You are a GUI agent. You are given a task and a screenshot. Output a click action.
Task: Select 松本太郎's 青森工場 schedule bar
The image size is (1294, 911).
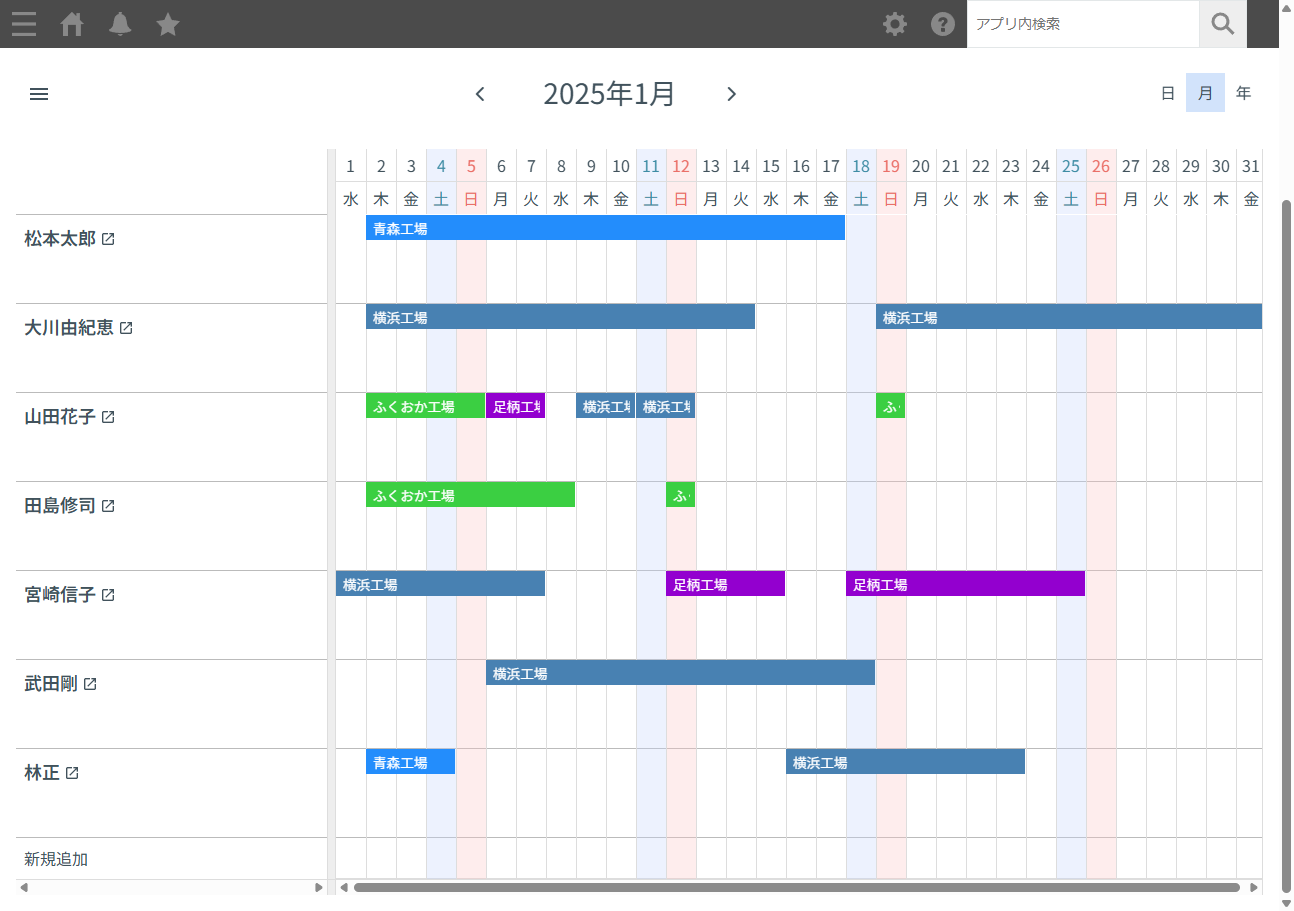point(605,229)
